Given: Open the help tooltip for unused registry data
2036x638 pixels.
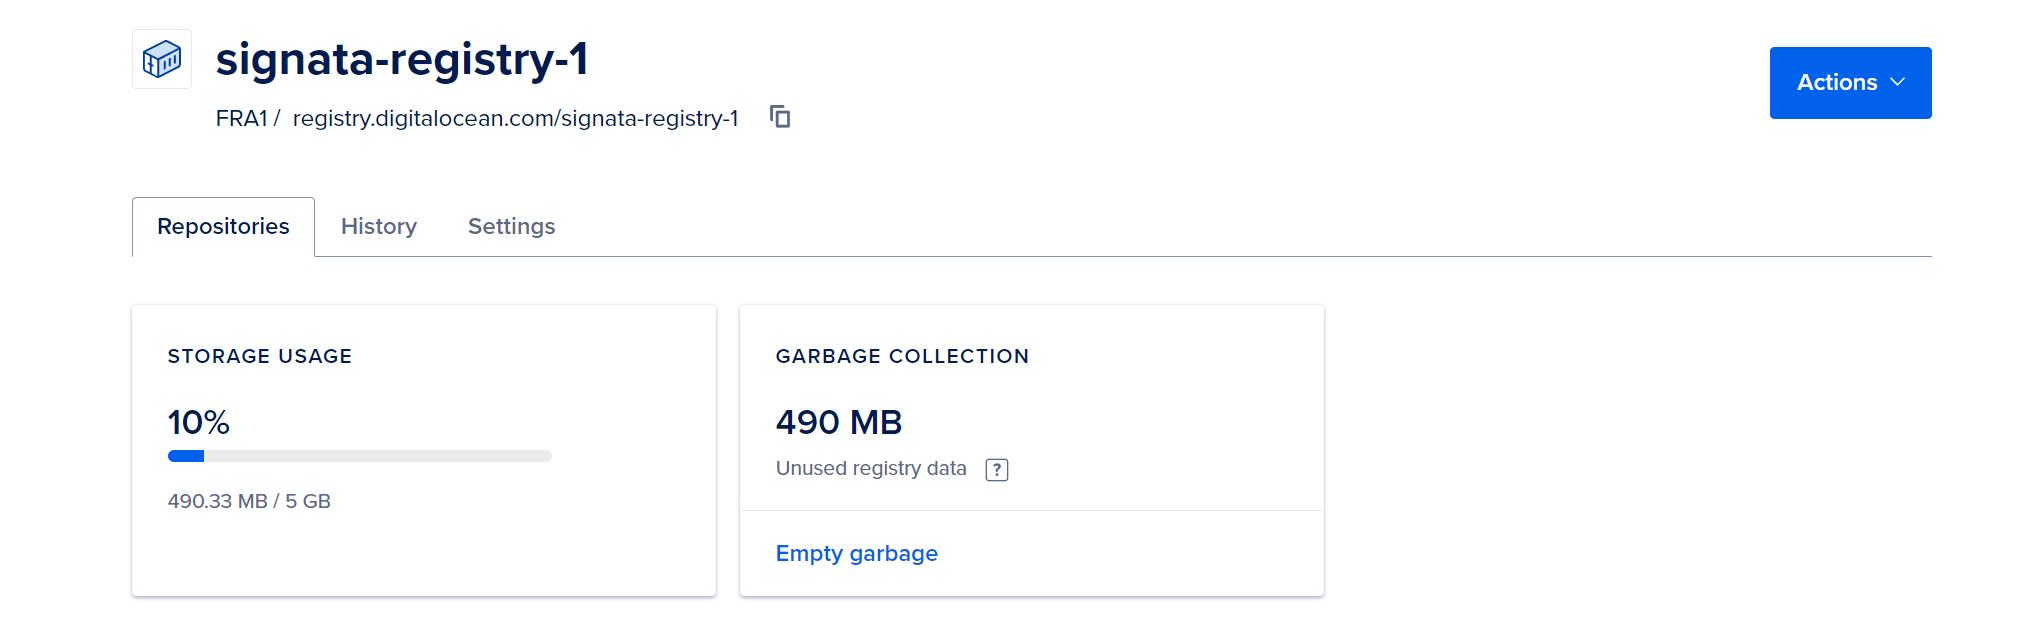Looking at the screenshot, I should [x=997, y=470].
